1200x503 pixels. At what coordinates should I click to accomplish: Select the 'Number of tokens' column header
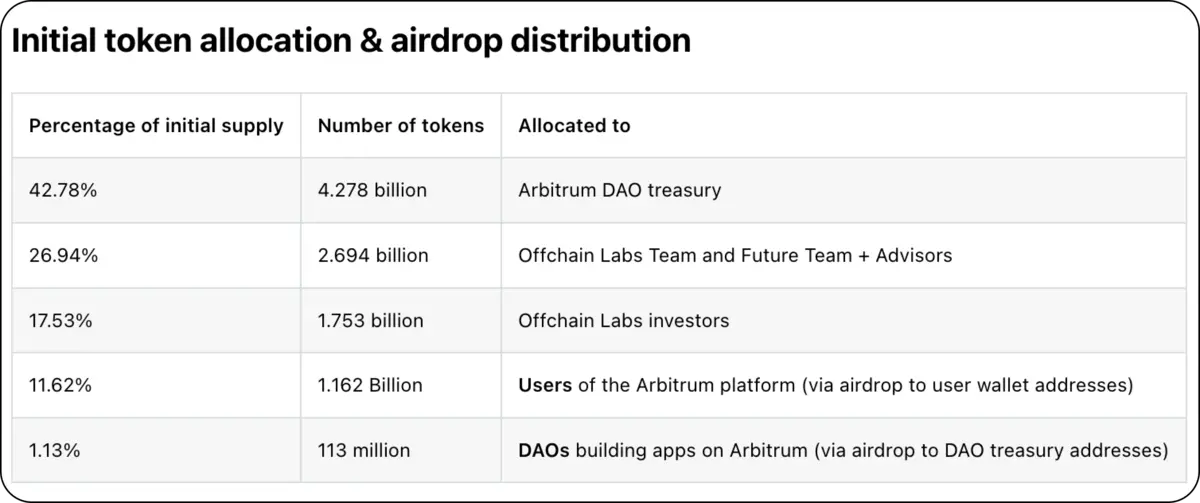coord(400,126)
